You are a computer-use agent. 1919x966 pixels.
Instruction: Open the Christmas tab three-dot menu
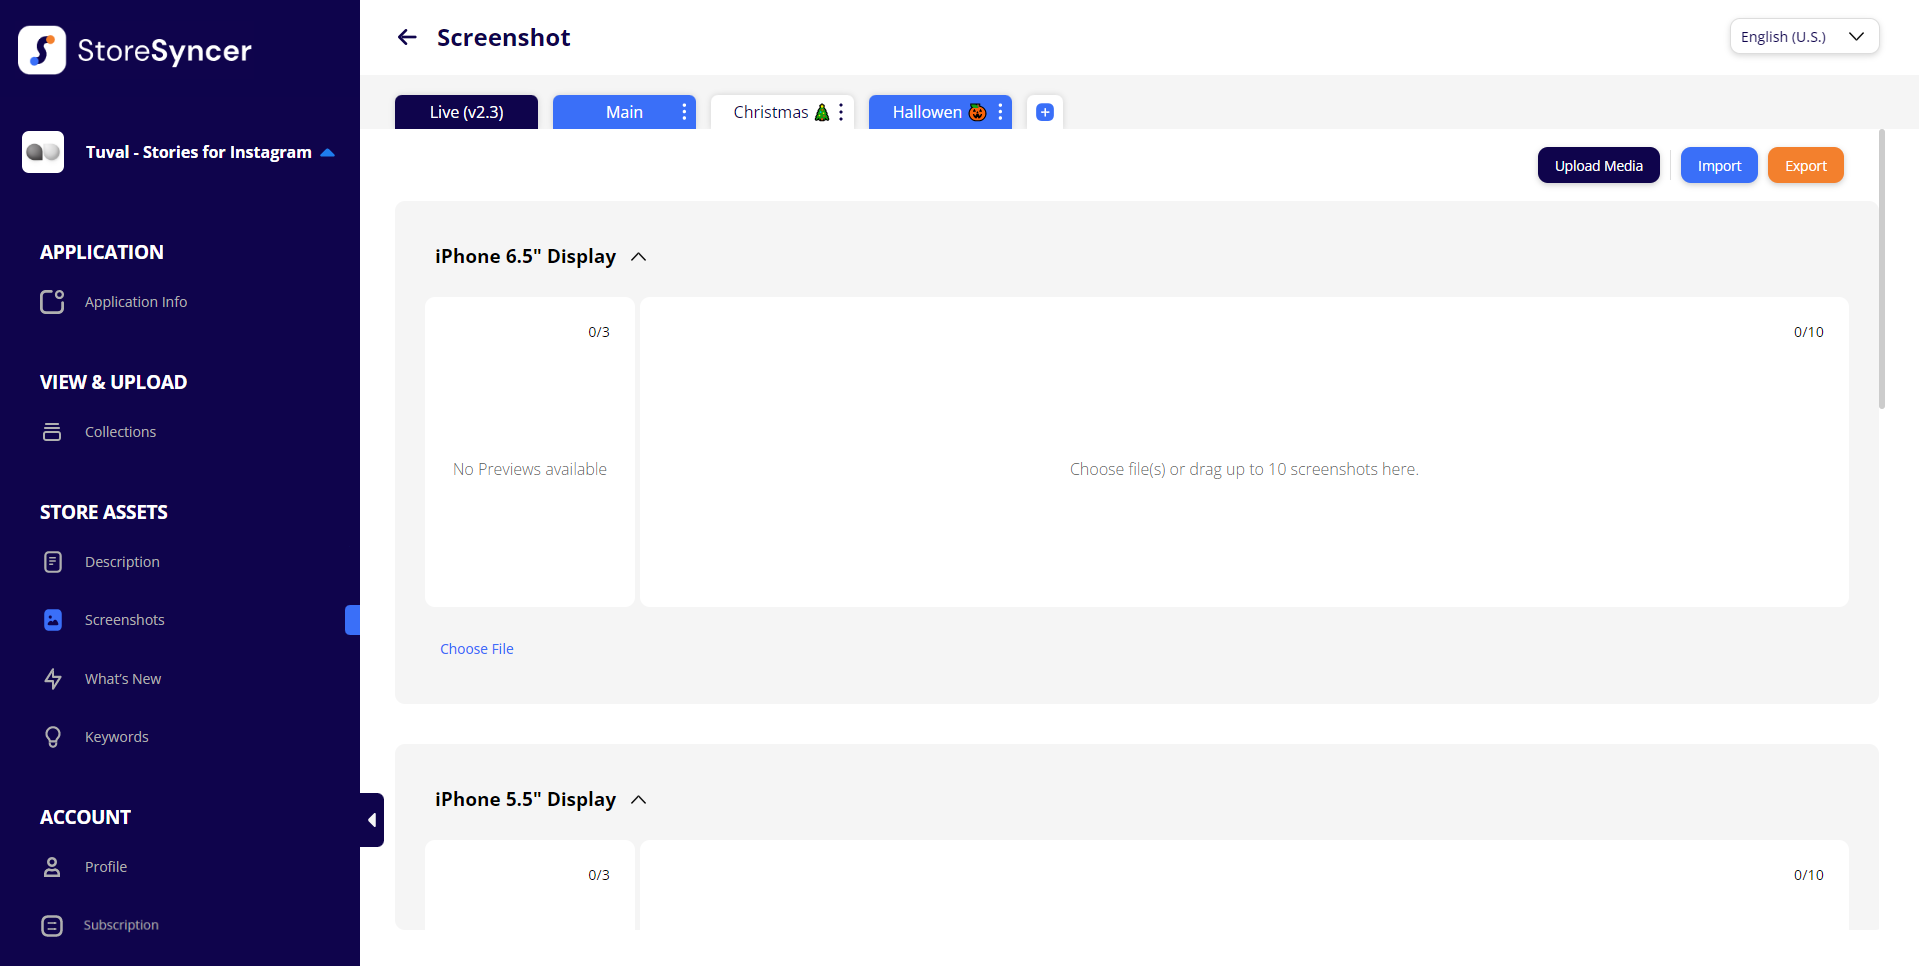coord(841,112)
